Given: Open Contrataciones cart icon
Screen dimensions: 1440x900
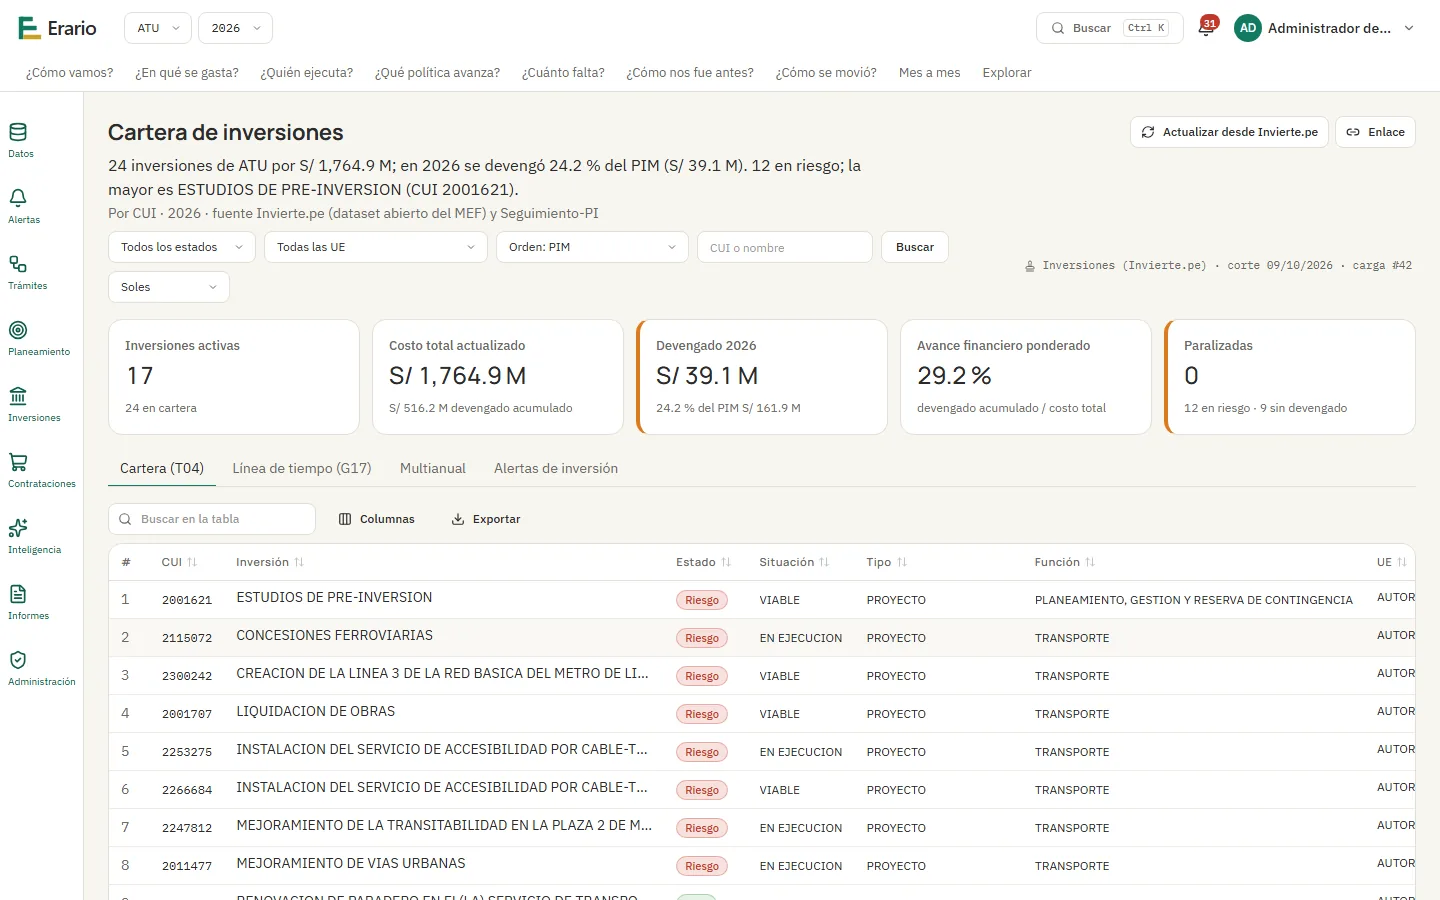Looking at the screenshot, I should coord(18,462).
